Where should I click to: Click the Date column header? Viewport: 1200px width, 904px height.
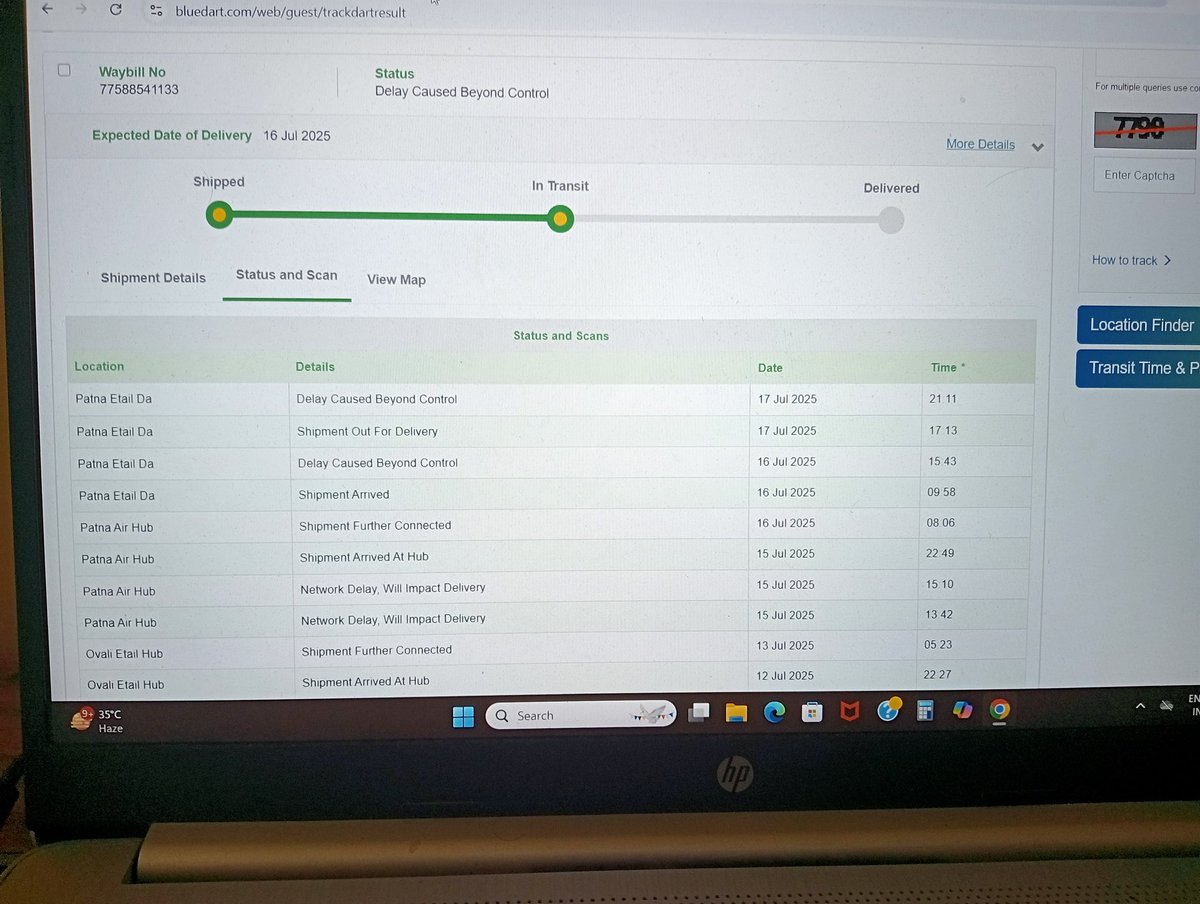[770, 368]
